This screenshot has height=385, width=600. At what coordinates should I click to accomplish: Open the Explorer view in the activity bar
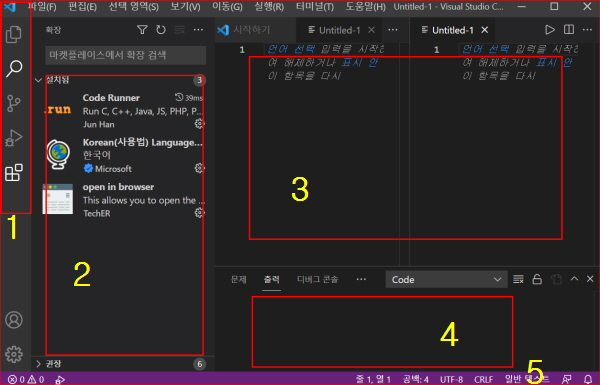click(14, 34)
